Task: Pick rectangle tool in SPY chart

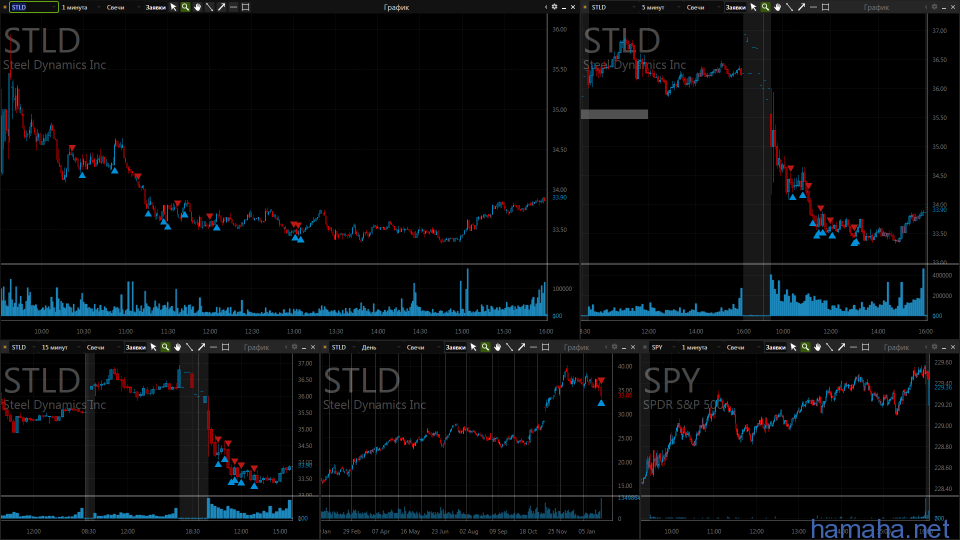Action: pos(866,347)
